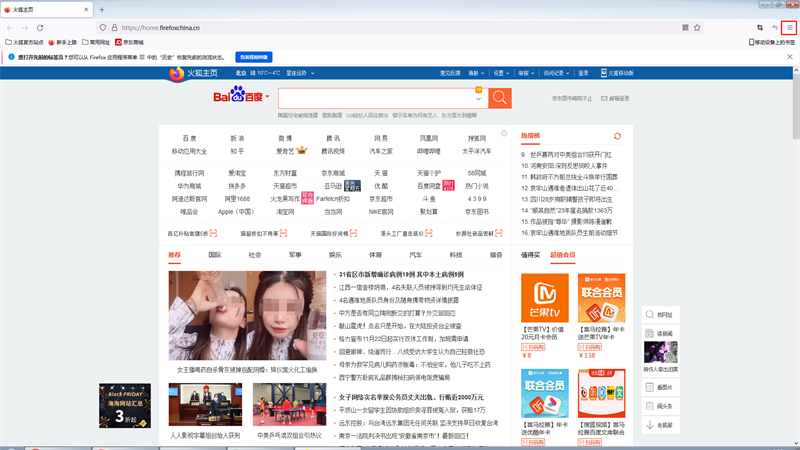Viewport: 800px width, 450px height.
Task: Expand 设置 settings dropdown in header
Action: (501, 73)
